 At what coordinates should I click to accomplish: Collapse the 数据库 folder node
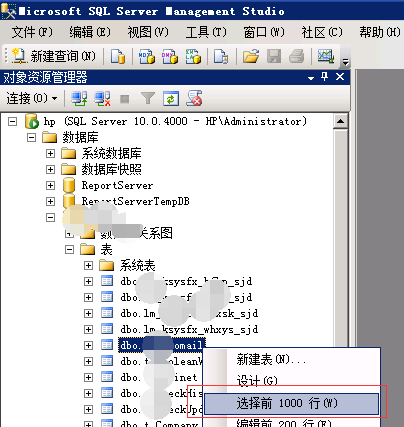31,137
